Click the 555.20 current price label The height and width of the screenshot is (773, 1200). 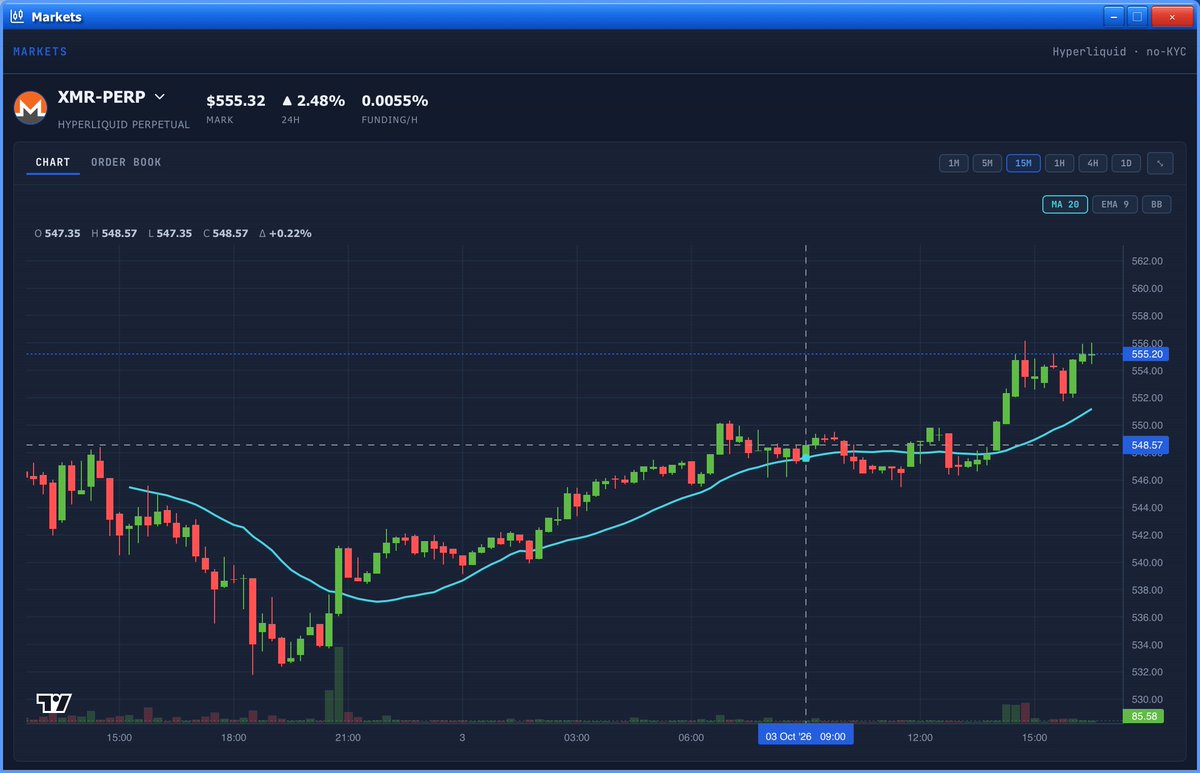pos(1147,354)
